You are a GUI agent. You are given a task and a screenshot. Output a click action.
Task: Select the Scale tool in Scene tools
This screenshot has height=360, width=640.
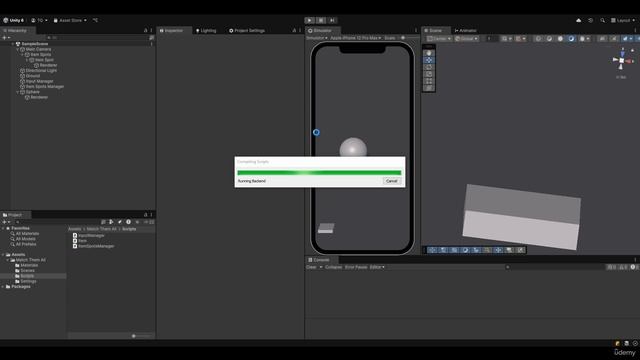tap(429, 74)
